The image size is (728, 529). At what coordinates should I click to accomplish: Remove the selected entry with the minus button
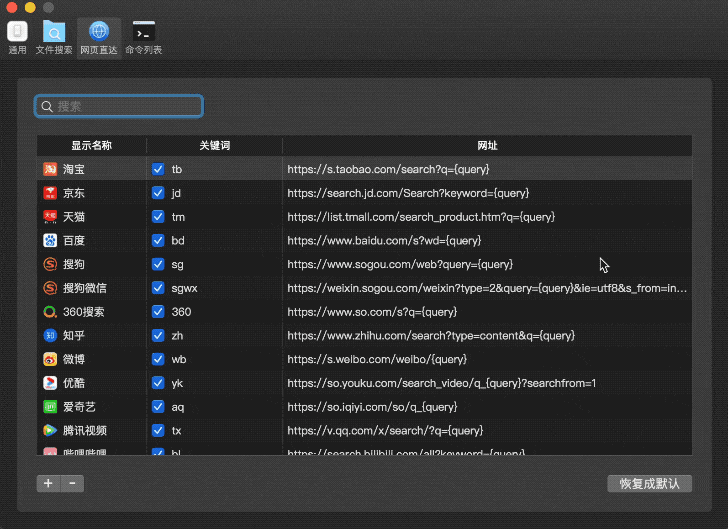click(x=72, y=483)
